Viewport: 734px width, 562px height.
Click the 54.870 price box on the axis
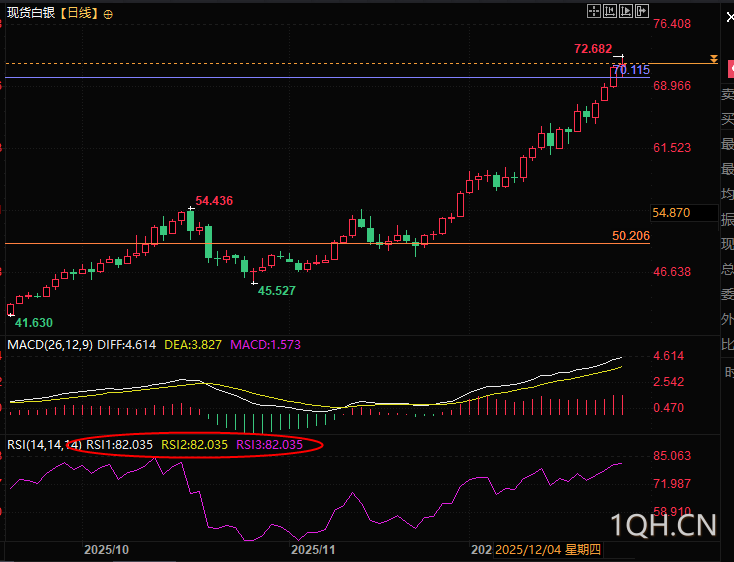pos(684,213)
